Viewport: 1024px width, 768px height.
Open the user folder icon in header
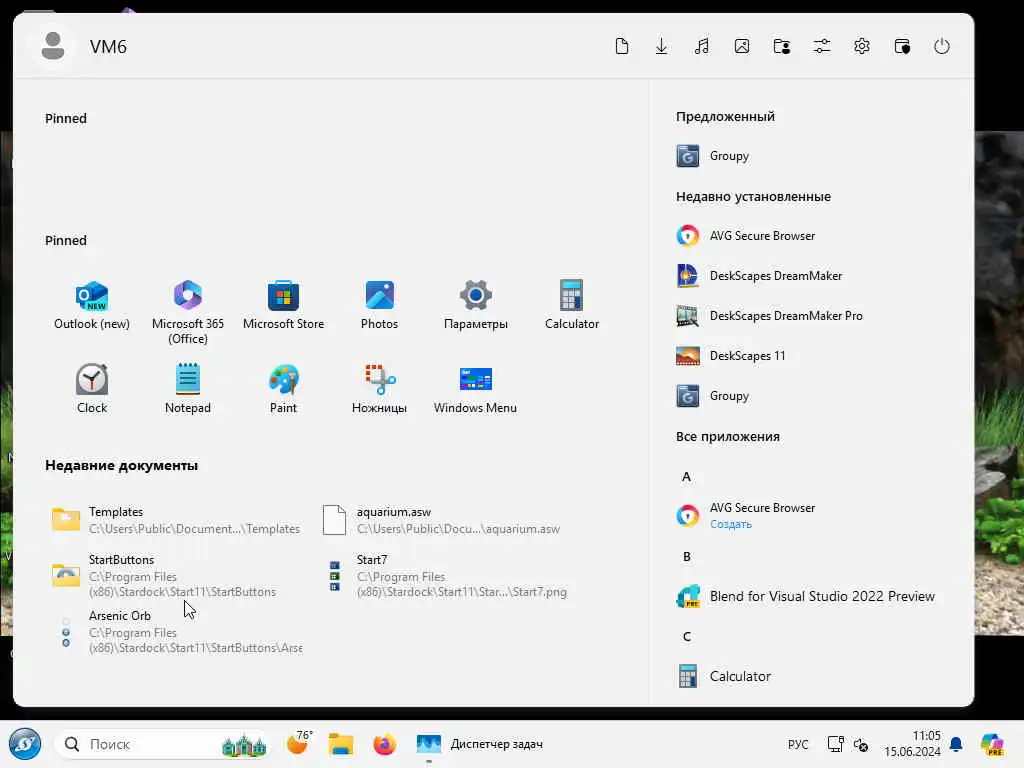pos(782,46)
